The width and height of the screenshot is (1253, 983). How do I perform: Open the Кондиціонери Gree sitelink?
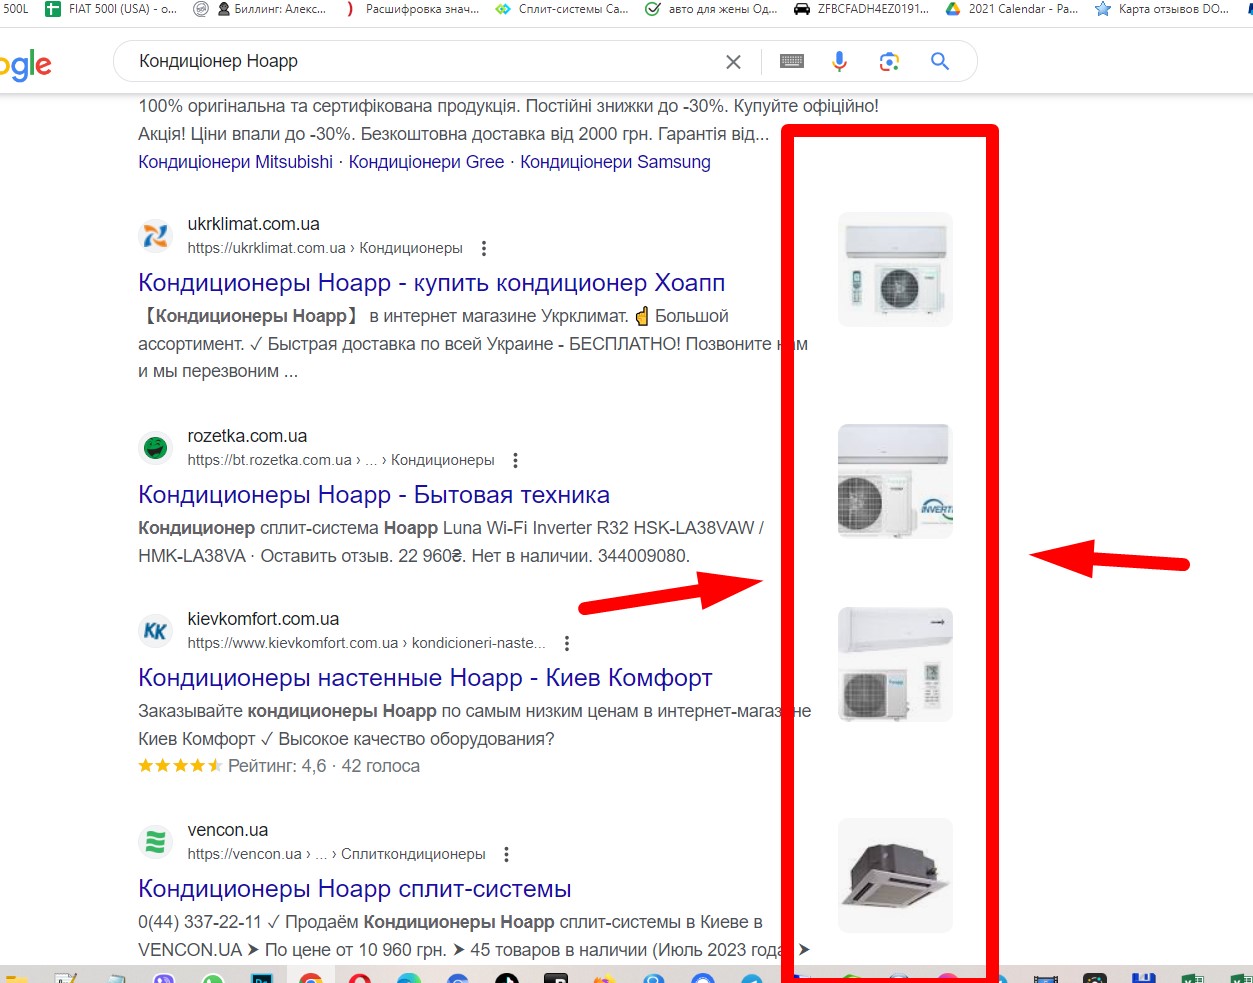click(x=426, y=162)
